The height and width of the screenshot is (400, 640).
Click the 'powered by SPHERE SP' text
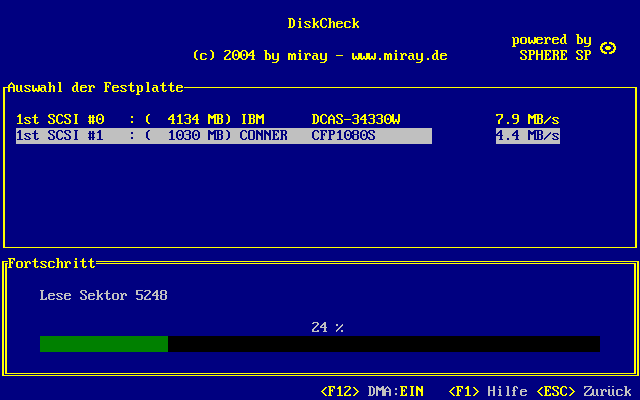551,48
